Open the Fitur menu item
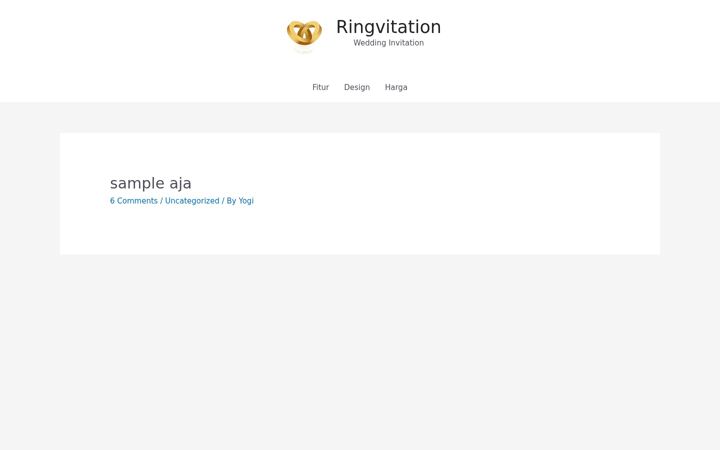 tap(321, 87)
